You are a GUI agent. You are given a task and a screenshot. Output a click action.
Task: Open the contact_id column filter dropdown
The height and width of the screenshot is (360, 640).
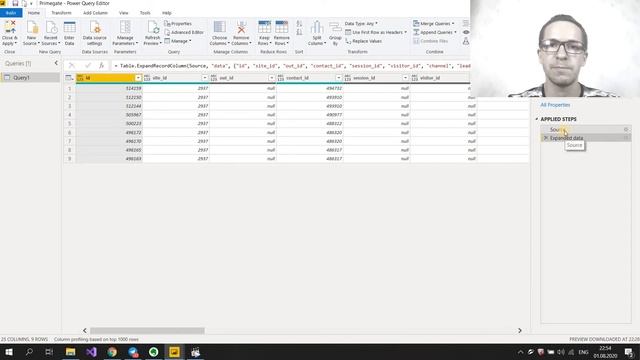[x=338, y=78]
